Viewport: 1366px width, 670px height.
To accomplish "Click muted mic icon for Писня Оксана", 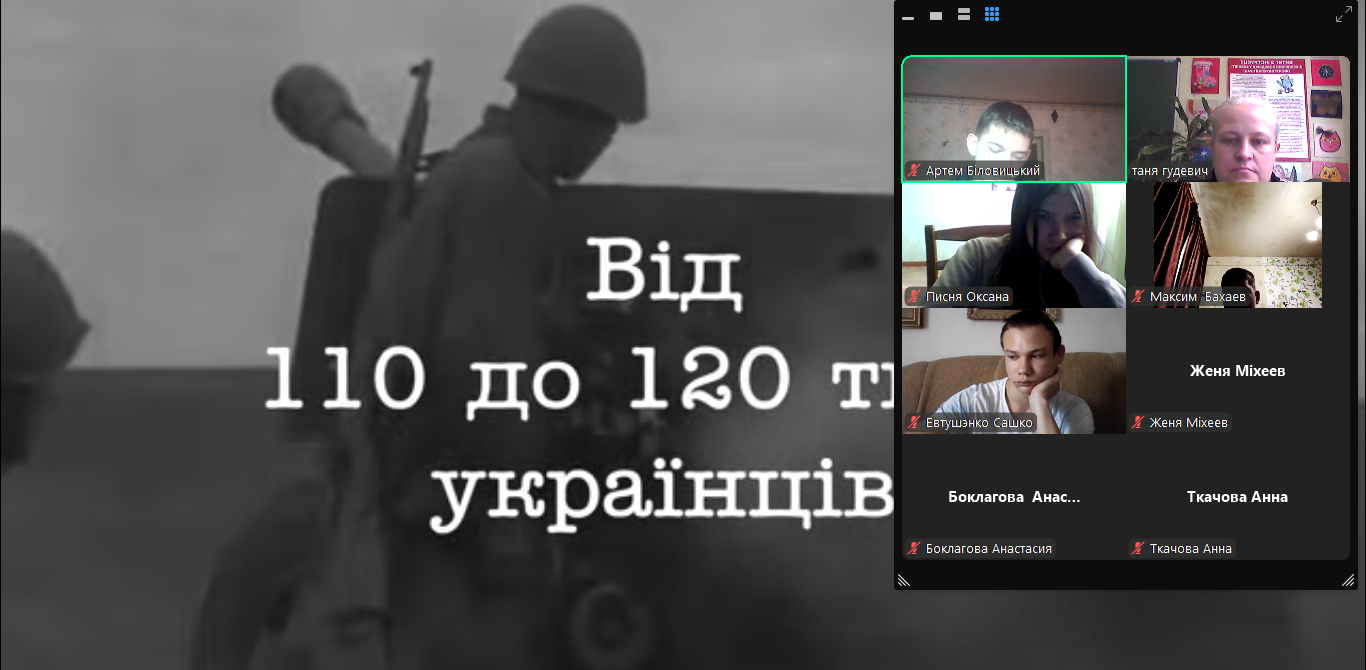I will [914, 296].
